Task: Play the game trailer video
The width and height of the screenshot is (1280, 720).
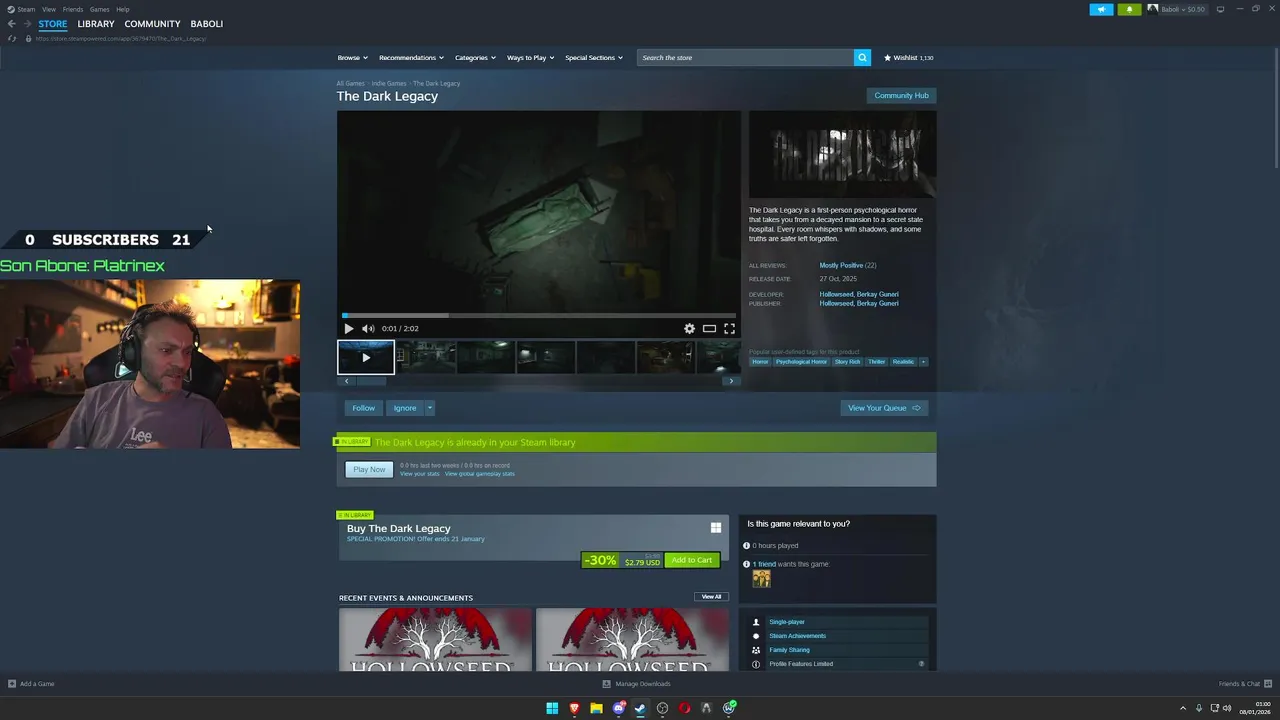Action: 348,328
